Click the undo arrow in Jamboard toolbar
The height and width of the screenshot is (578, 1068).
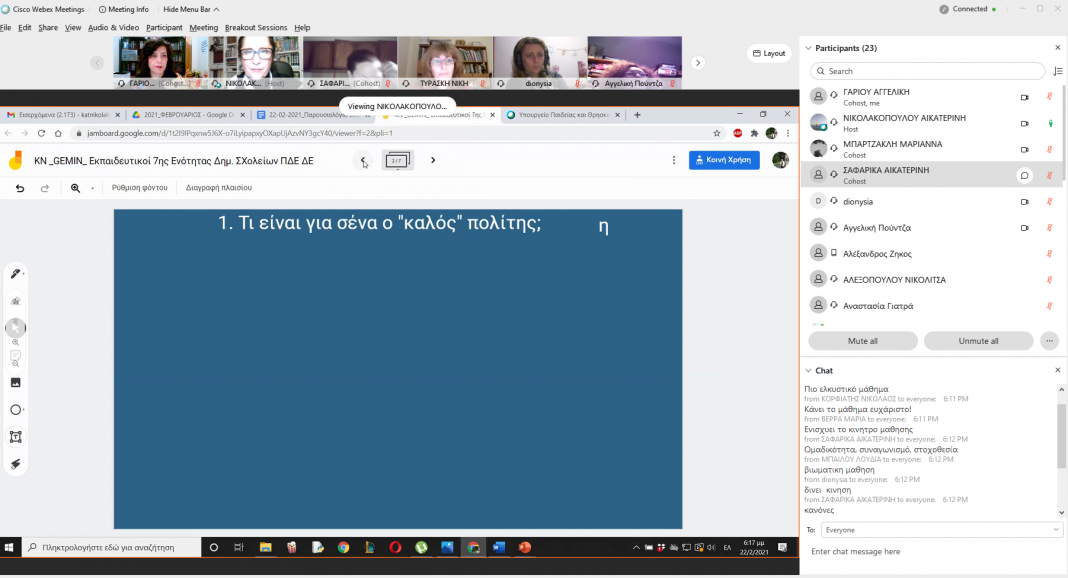20,188
